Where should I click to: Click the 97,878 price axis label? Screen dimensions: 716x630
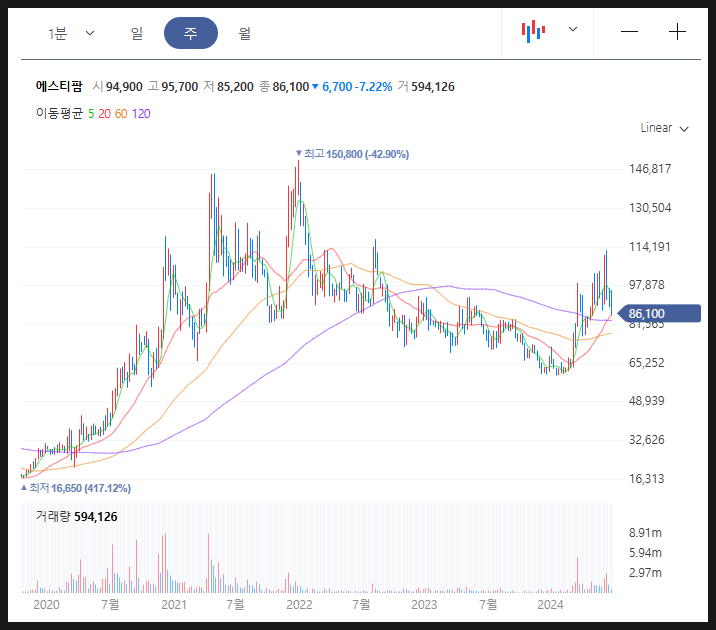[x=647, y=285]
